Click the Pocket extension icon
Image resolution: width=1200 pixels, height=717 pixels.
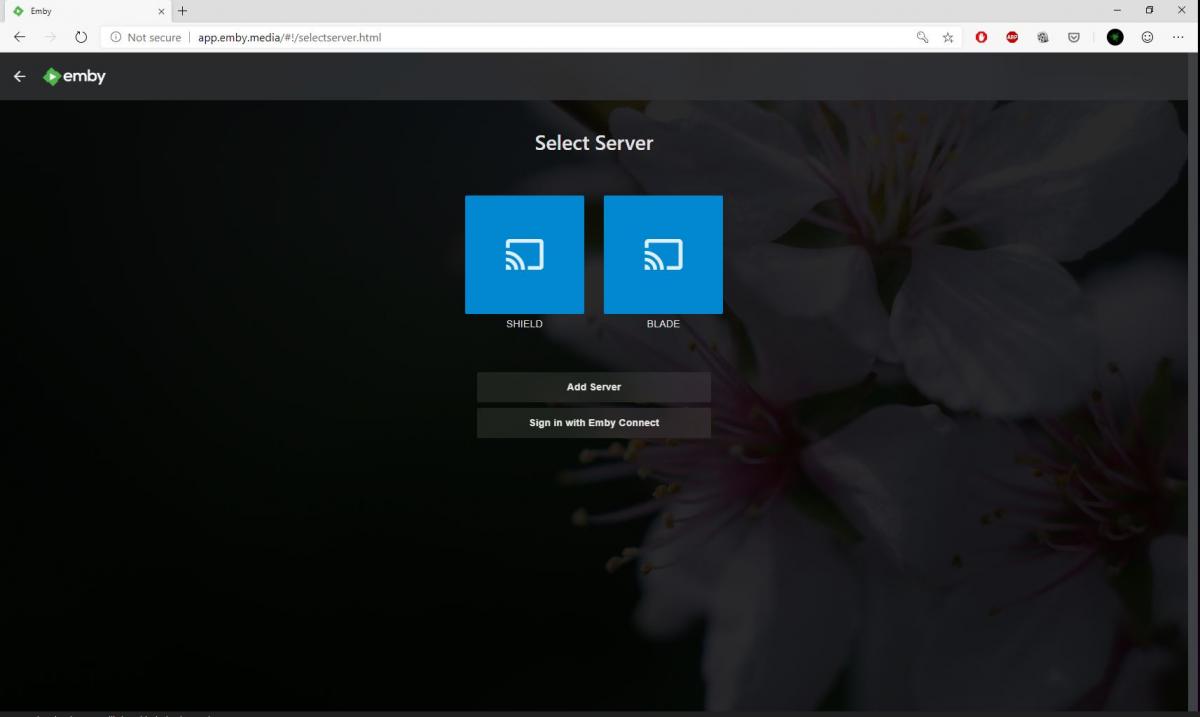click(x=1074, y=37)
